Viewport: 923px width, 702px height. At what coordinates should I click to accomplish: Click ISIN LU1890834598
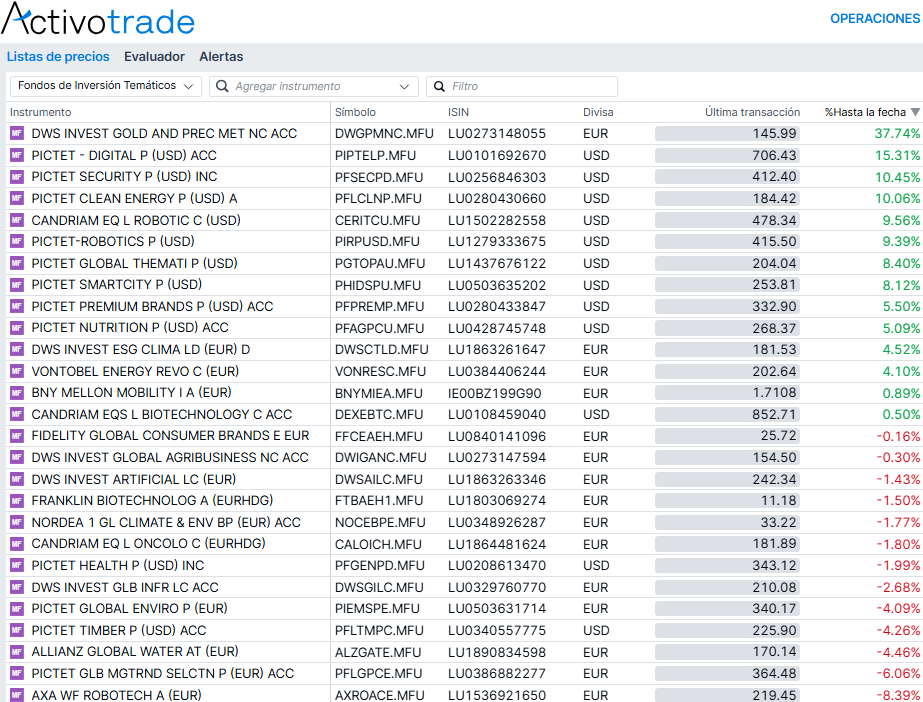497,652
